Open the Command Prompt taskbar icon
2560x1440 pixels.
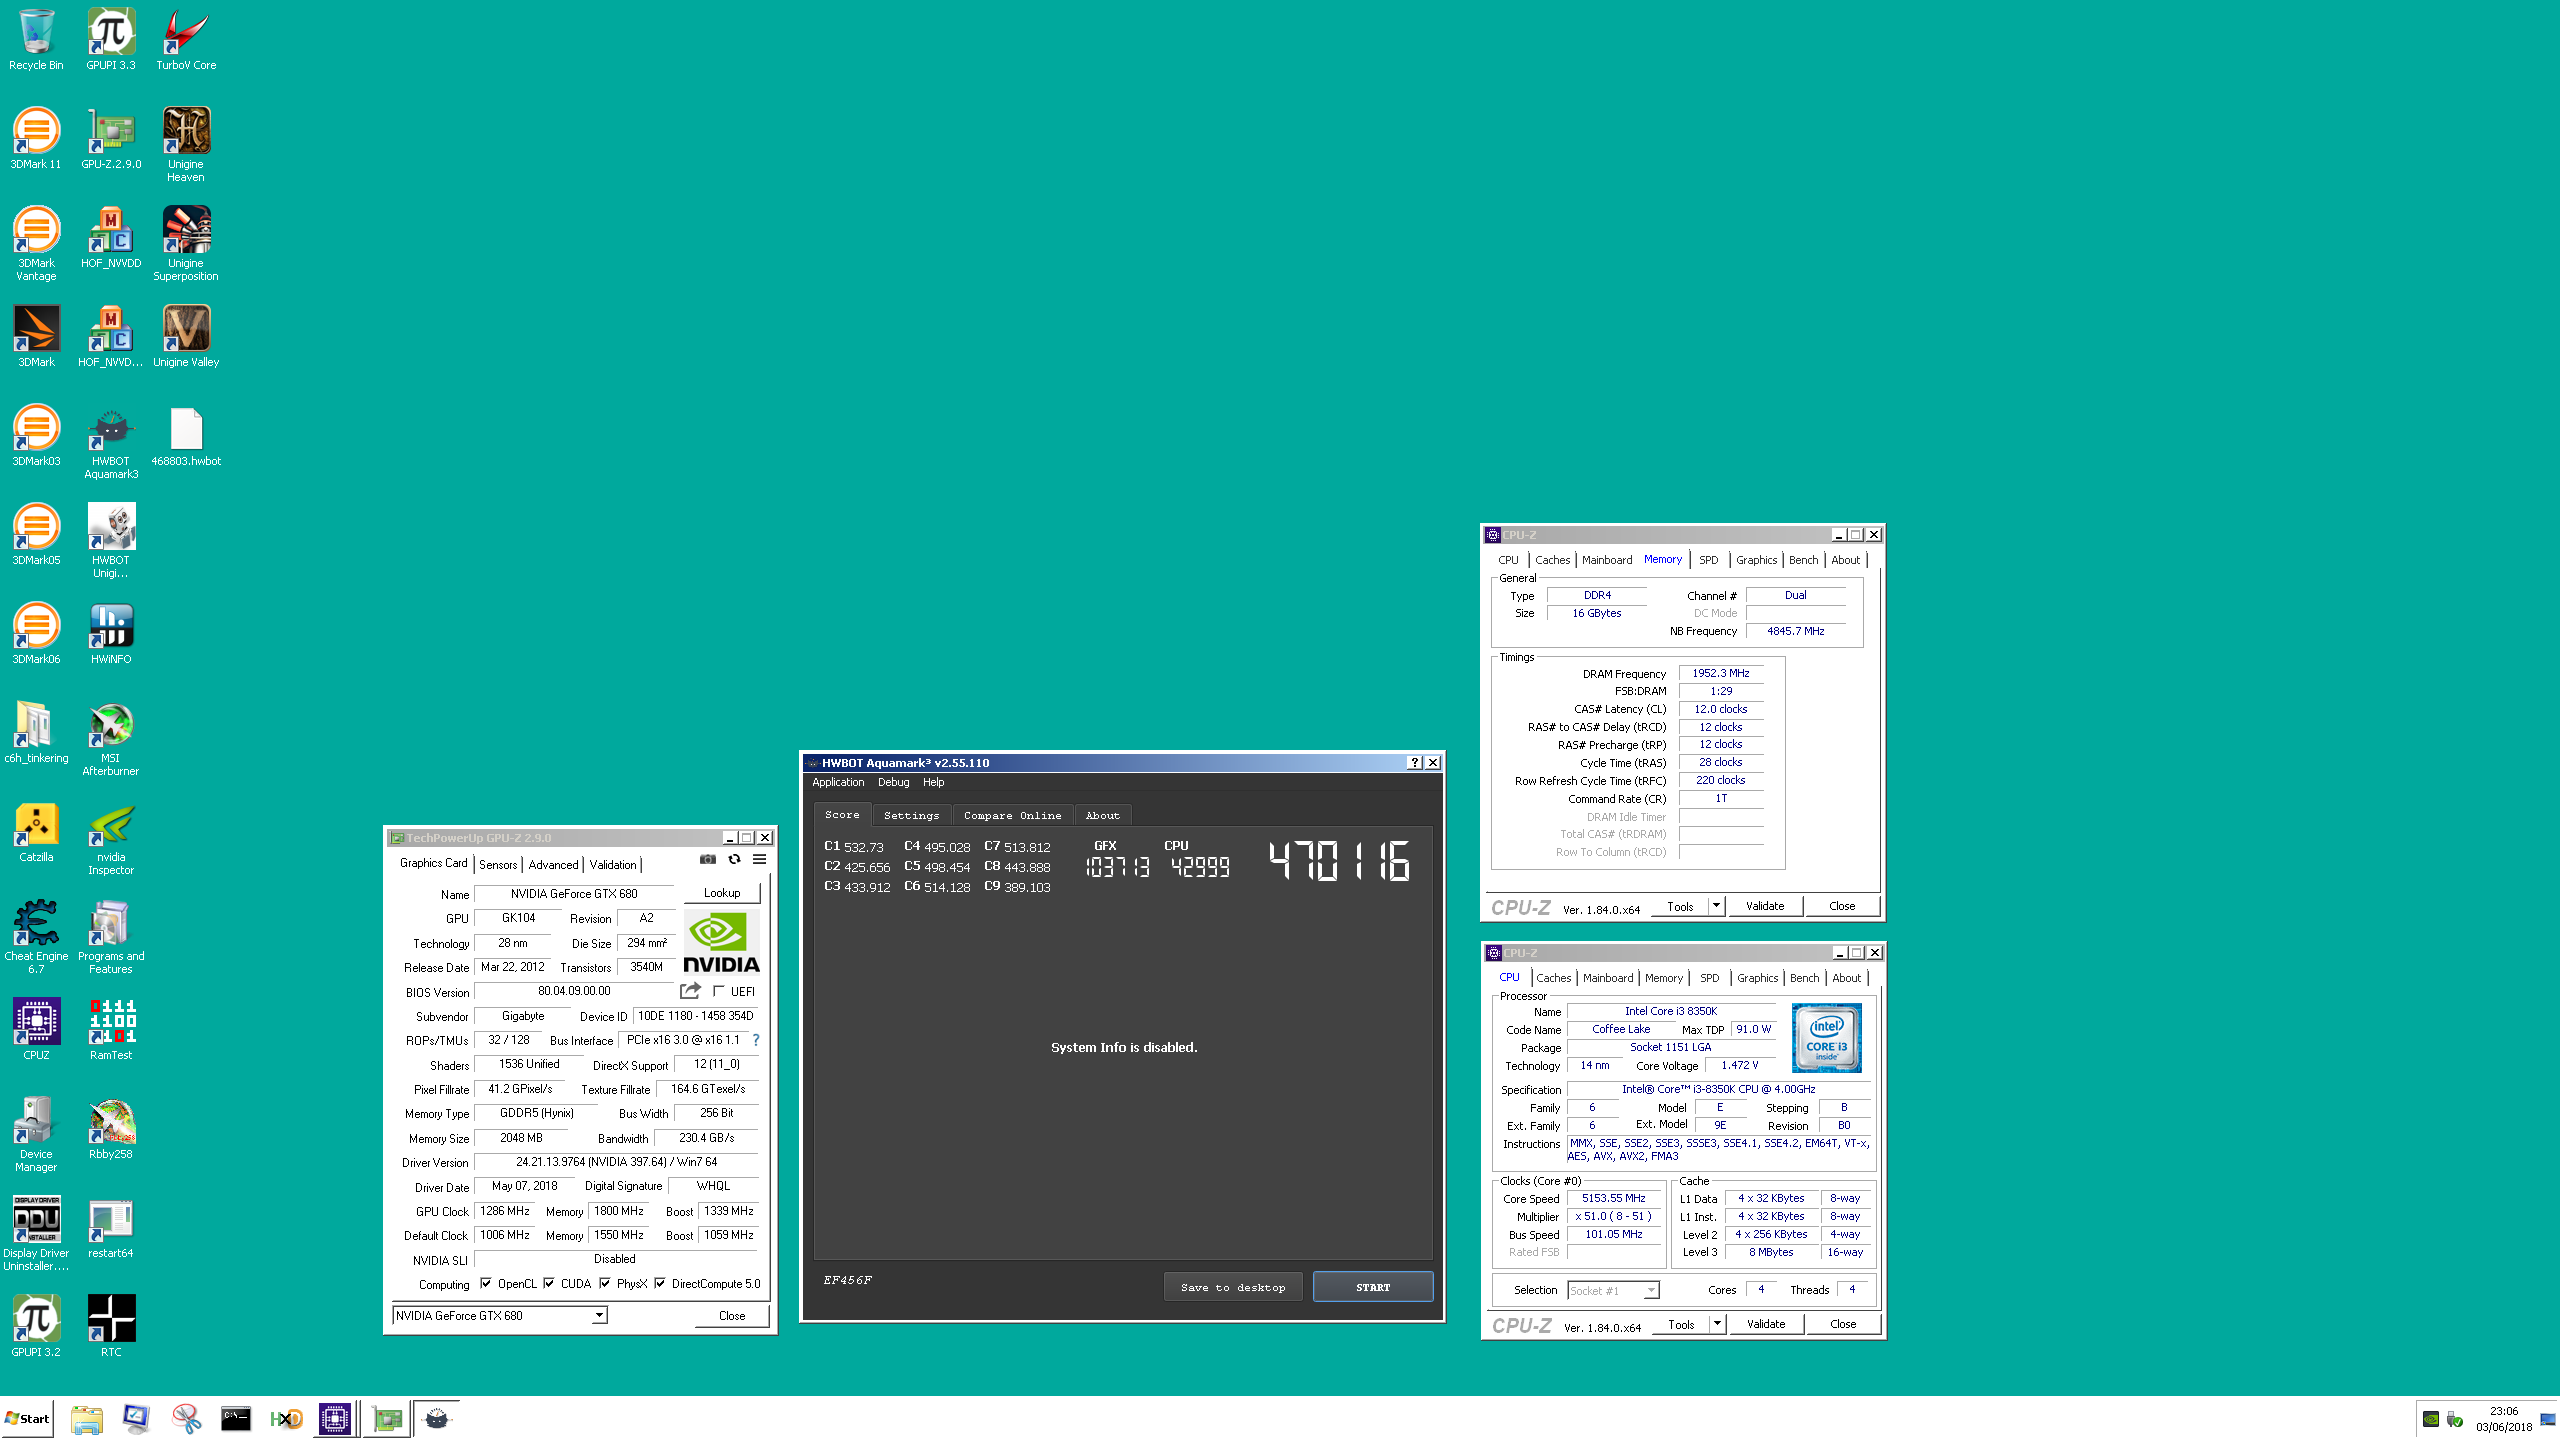point(236,1418)
